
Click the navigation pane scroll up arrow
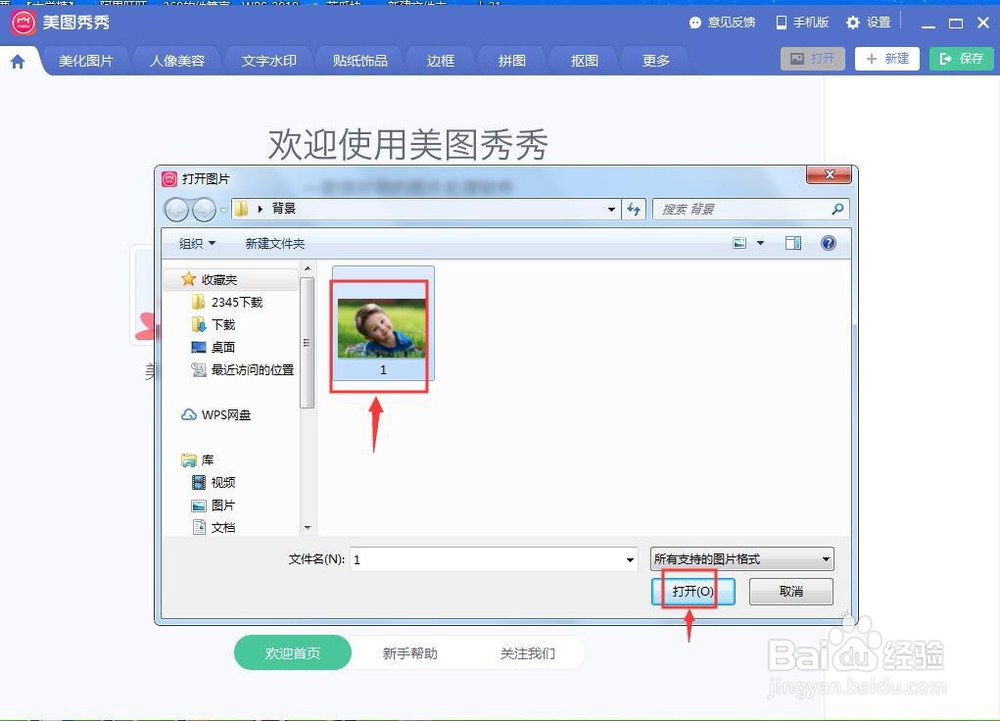[307, 269]
